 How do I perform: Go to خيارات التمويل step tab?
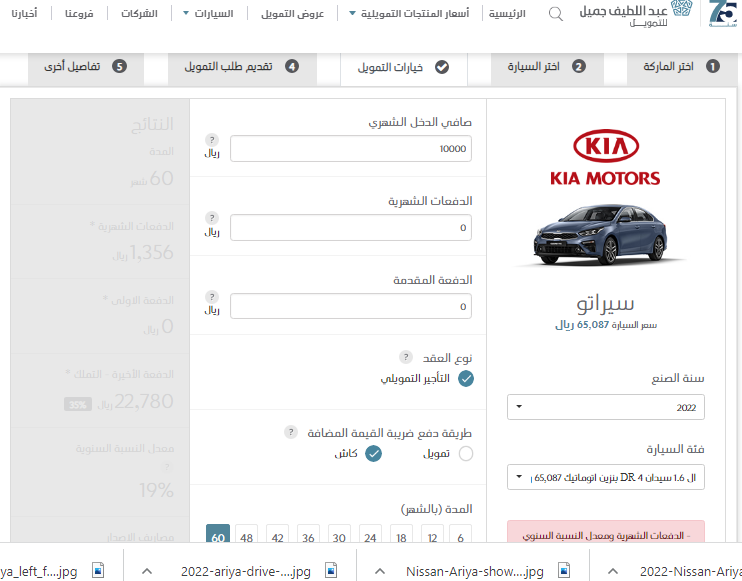click(404, 69)
